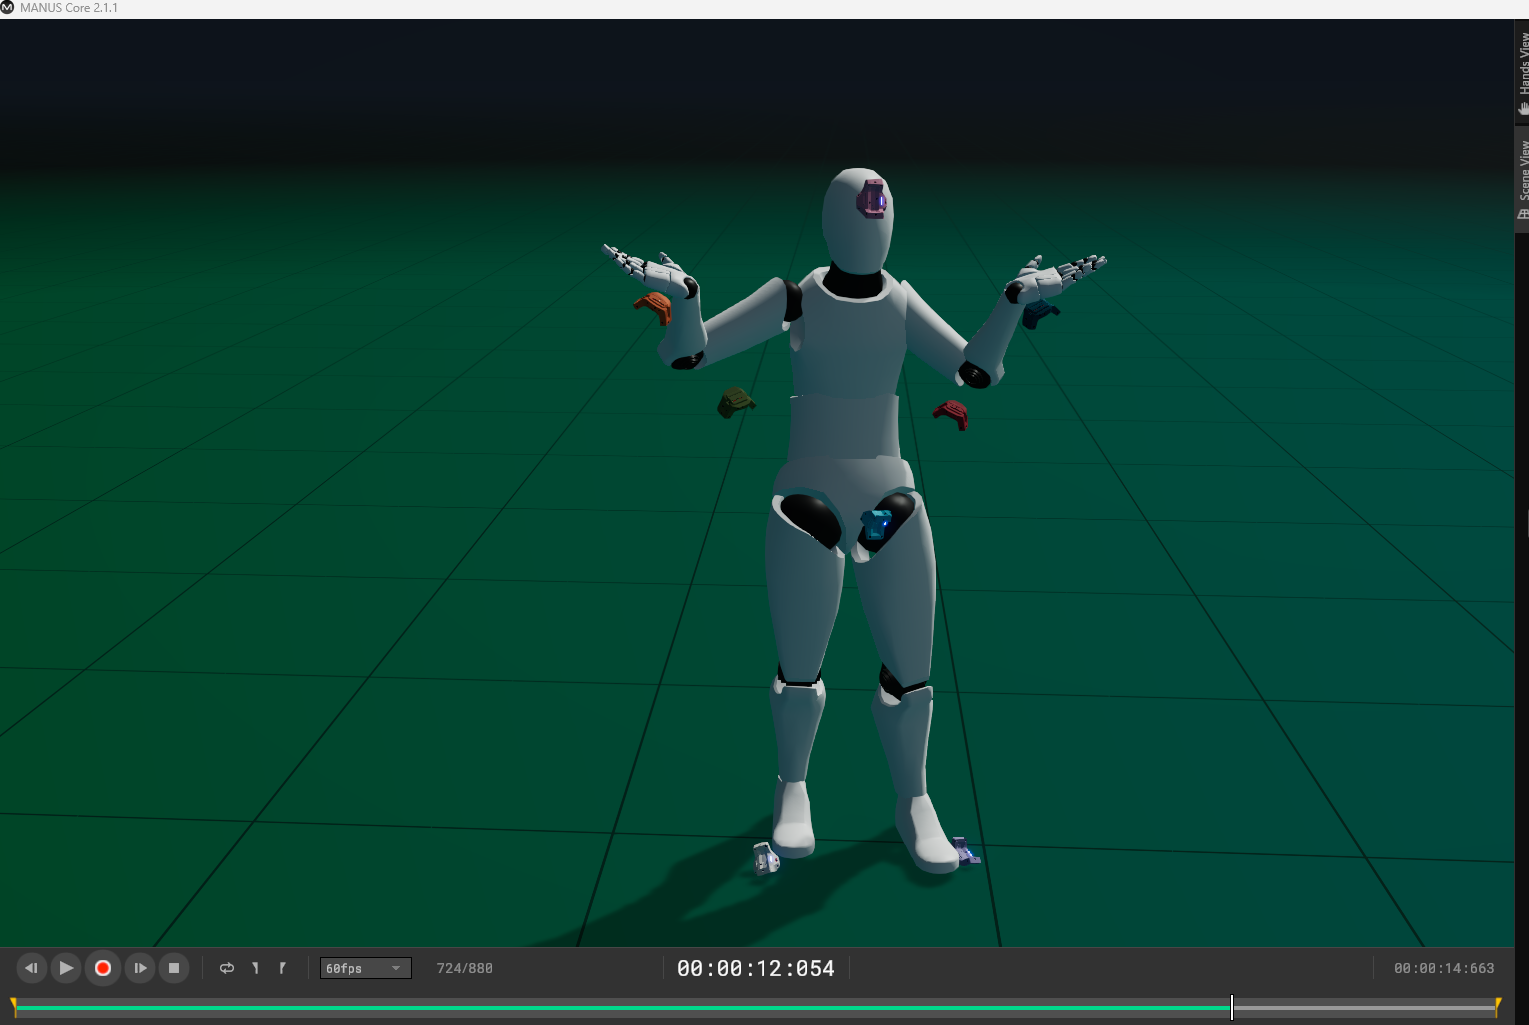Viewport: 1529px width, 1025px height.
Task: Step back one frame in playback
Action: (31, 968)
